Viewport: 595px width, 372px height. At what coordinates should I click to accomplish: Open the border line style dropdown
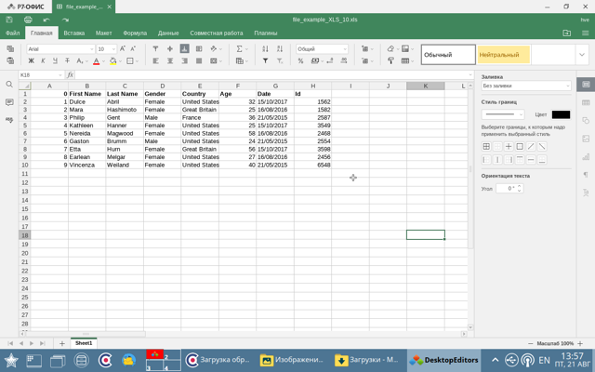(503, 114)
